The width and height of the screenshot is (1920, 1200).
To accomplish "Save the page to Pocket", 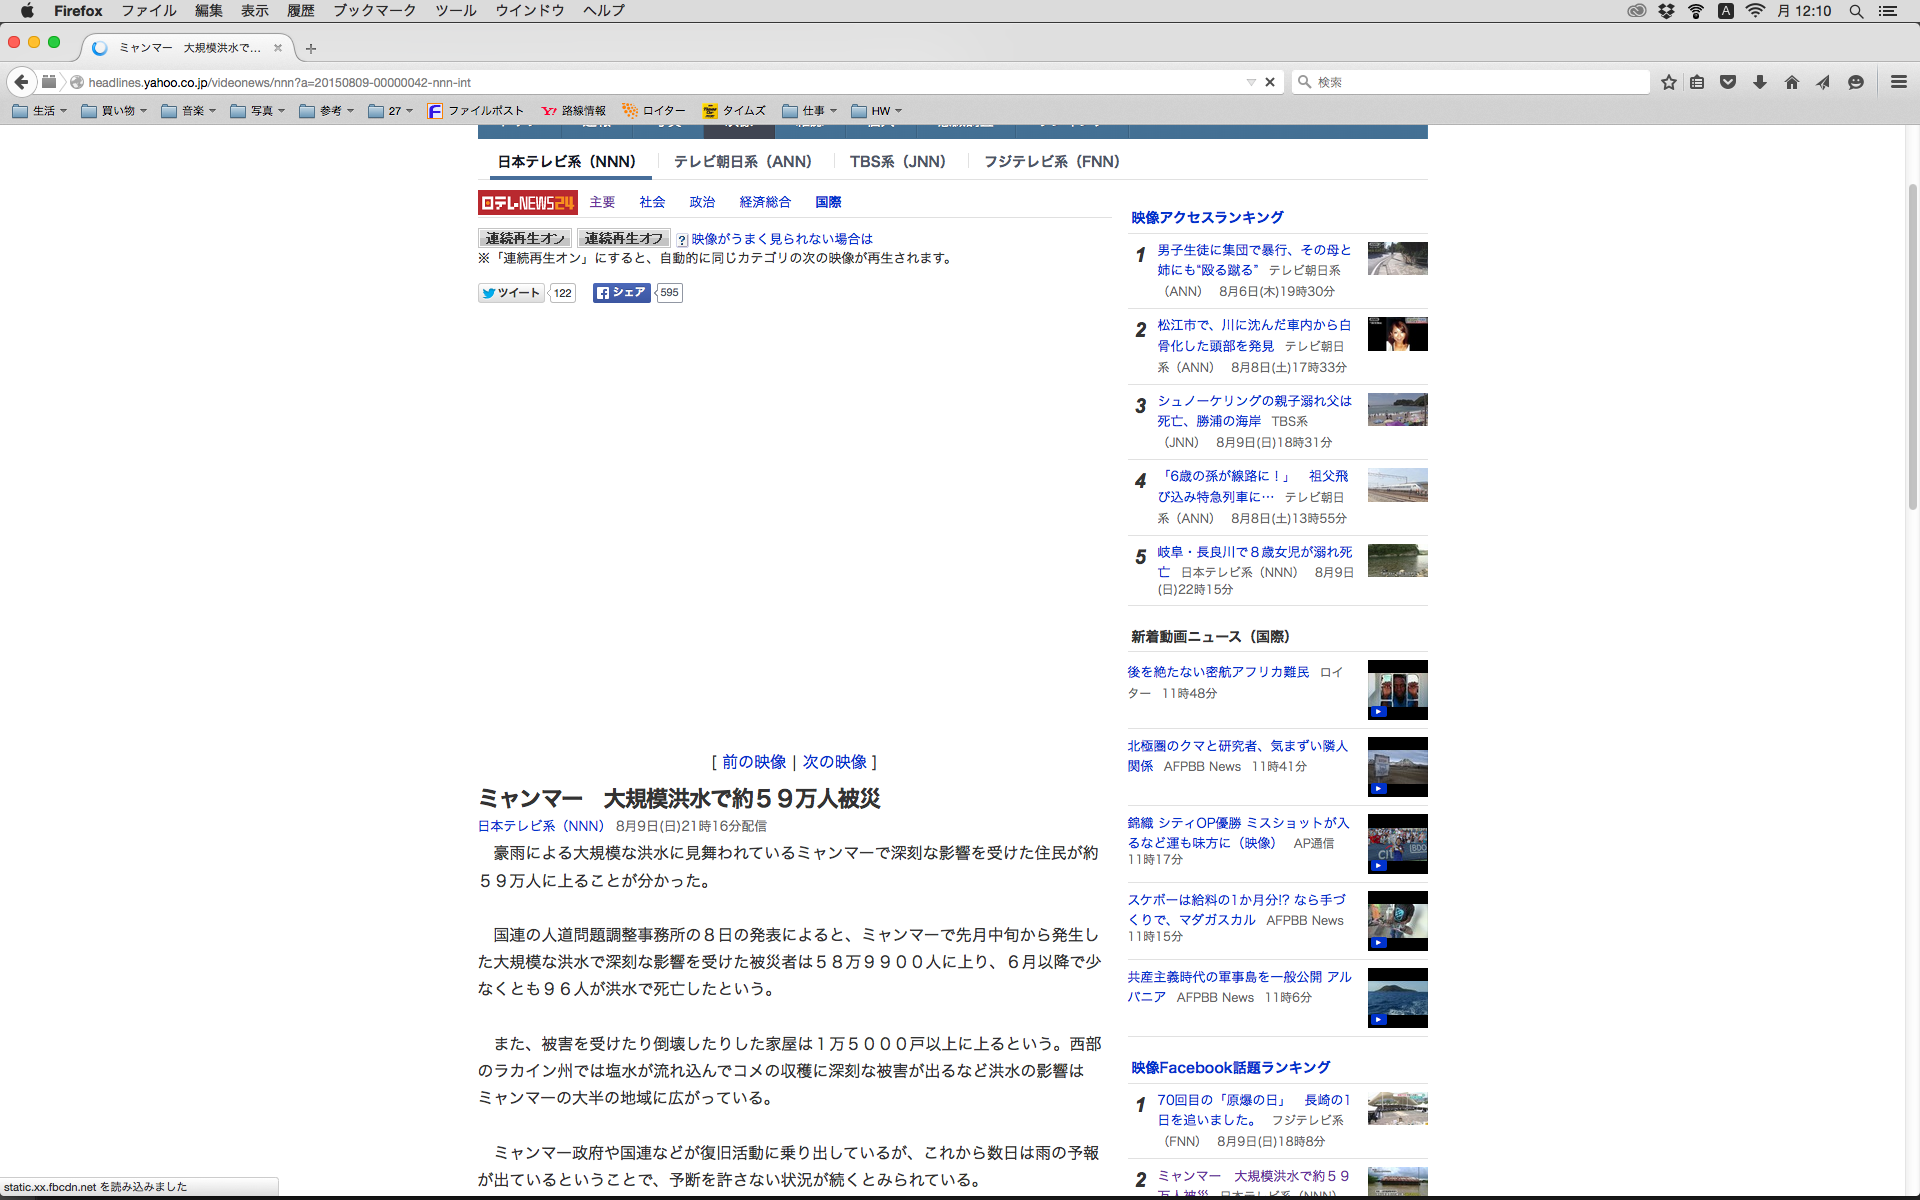I will pyautogui.click(x=1728, y=82).
